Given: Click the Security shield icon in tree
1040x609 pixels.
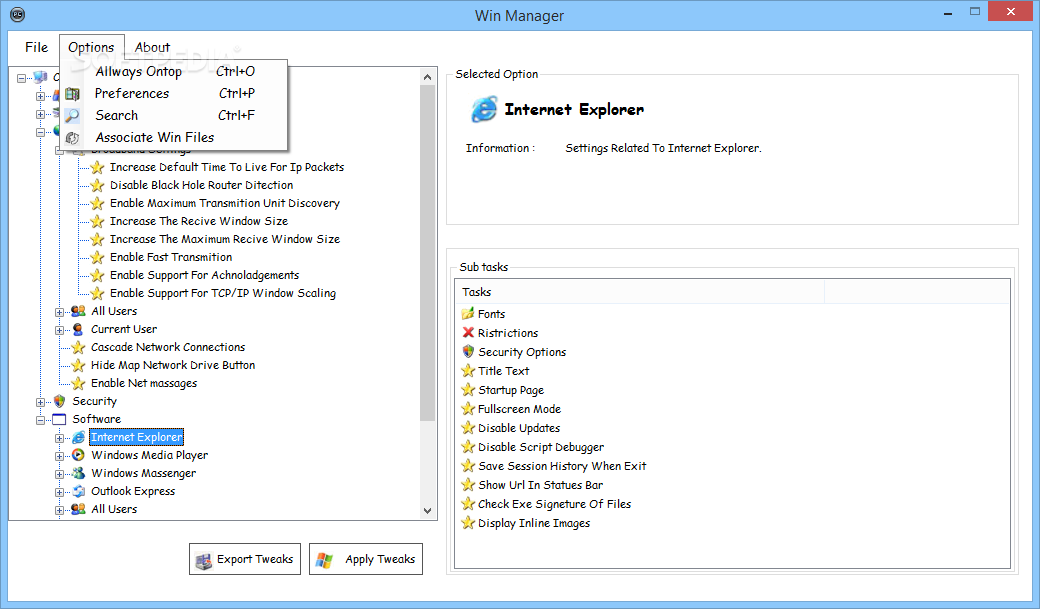Looking at the screenshot, I should pos(60,401).
